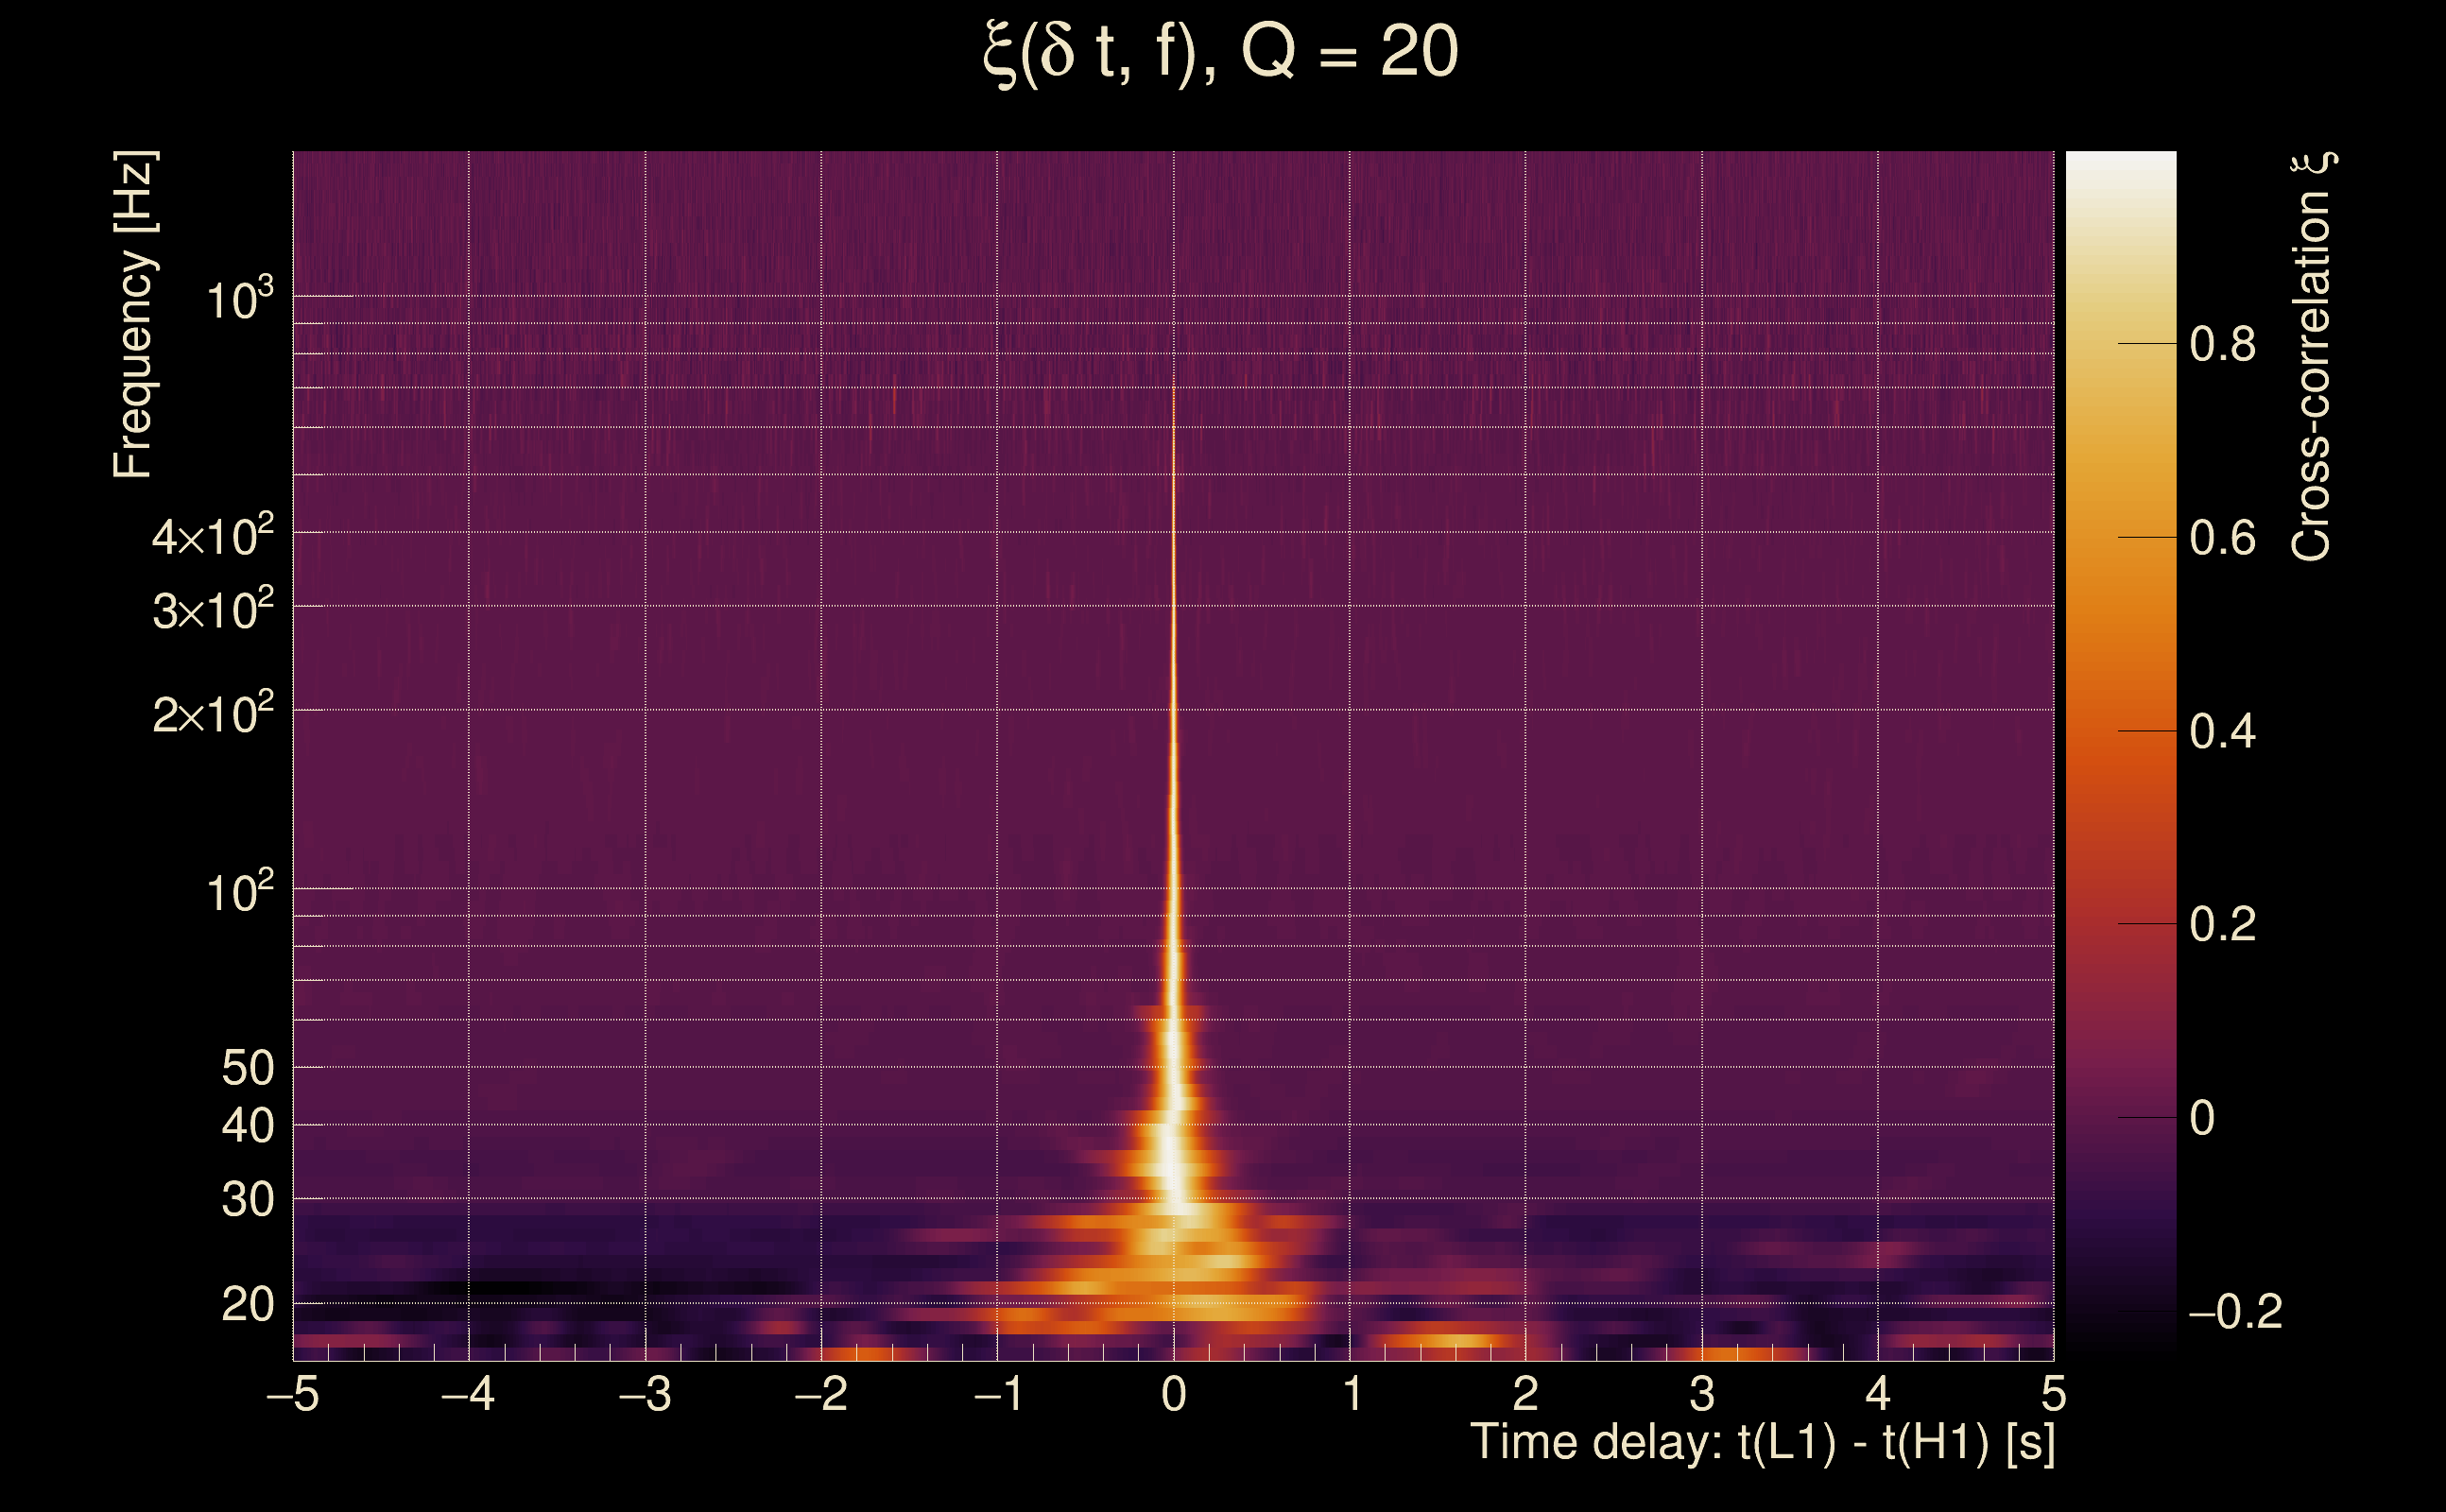Click the 3 time delay tick label
Screen dimensions: 2446x1512
tap(1702, 1394)
